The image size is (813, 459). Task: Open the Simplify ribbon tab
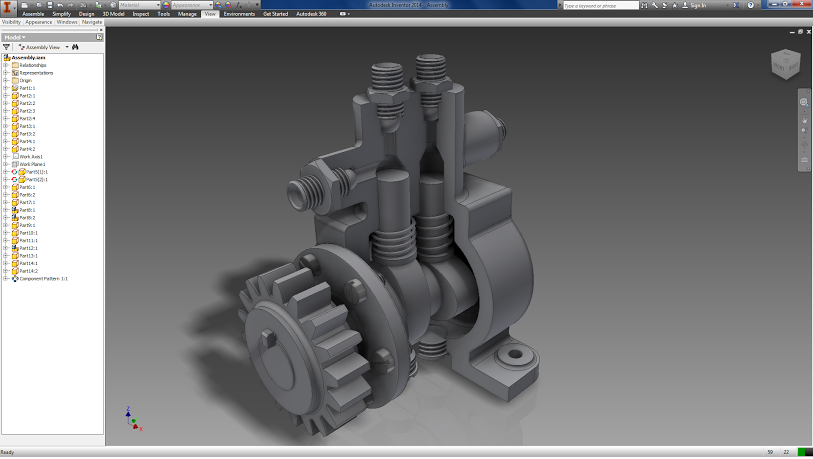click(x=61, y=14)
